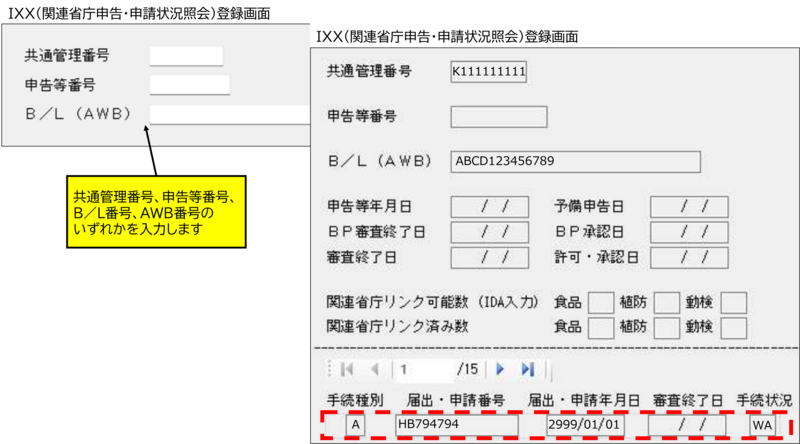Focus the 申告等年月日 date field

[488, 207]
